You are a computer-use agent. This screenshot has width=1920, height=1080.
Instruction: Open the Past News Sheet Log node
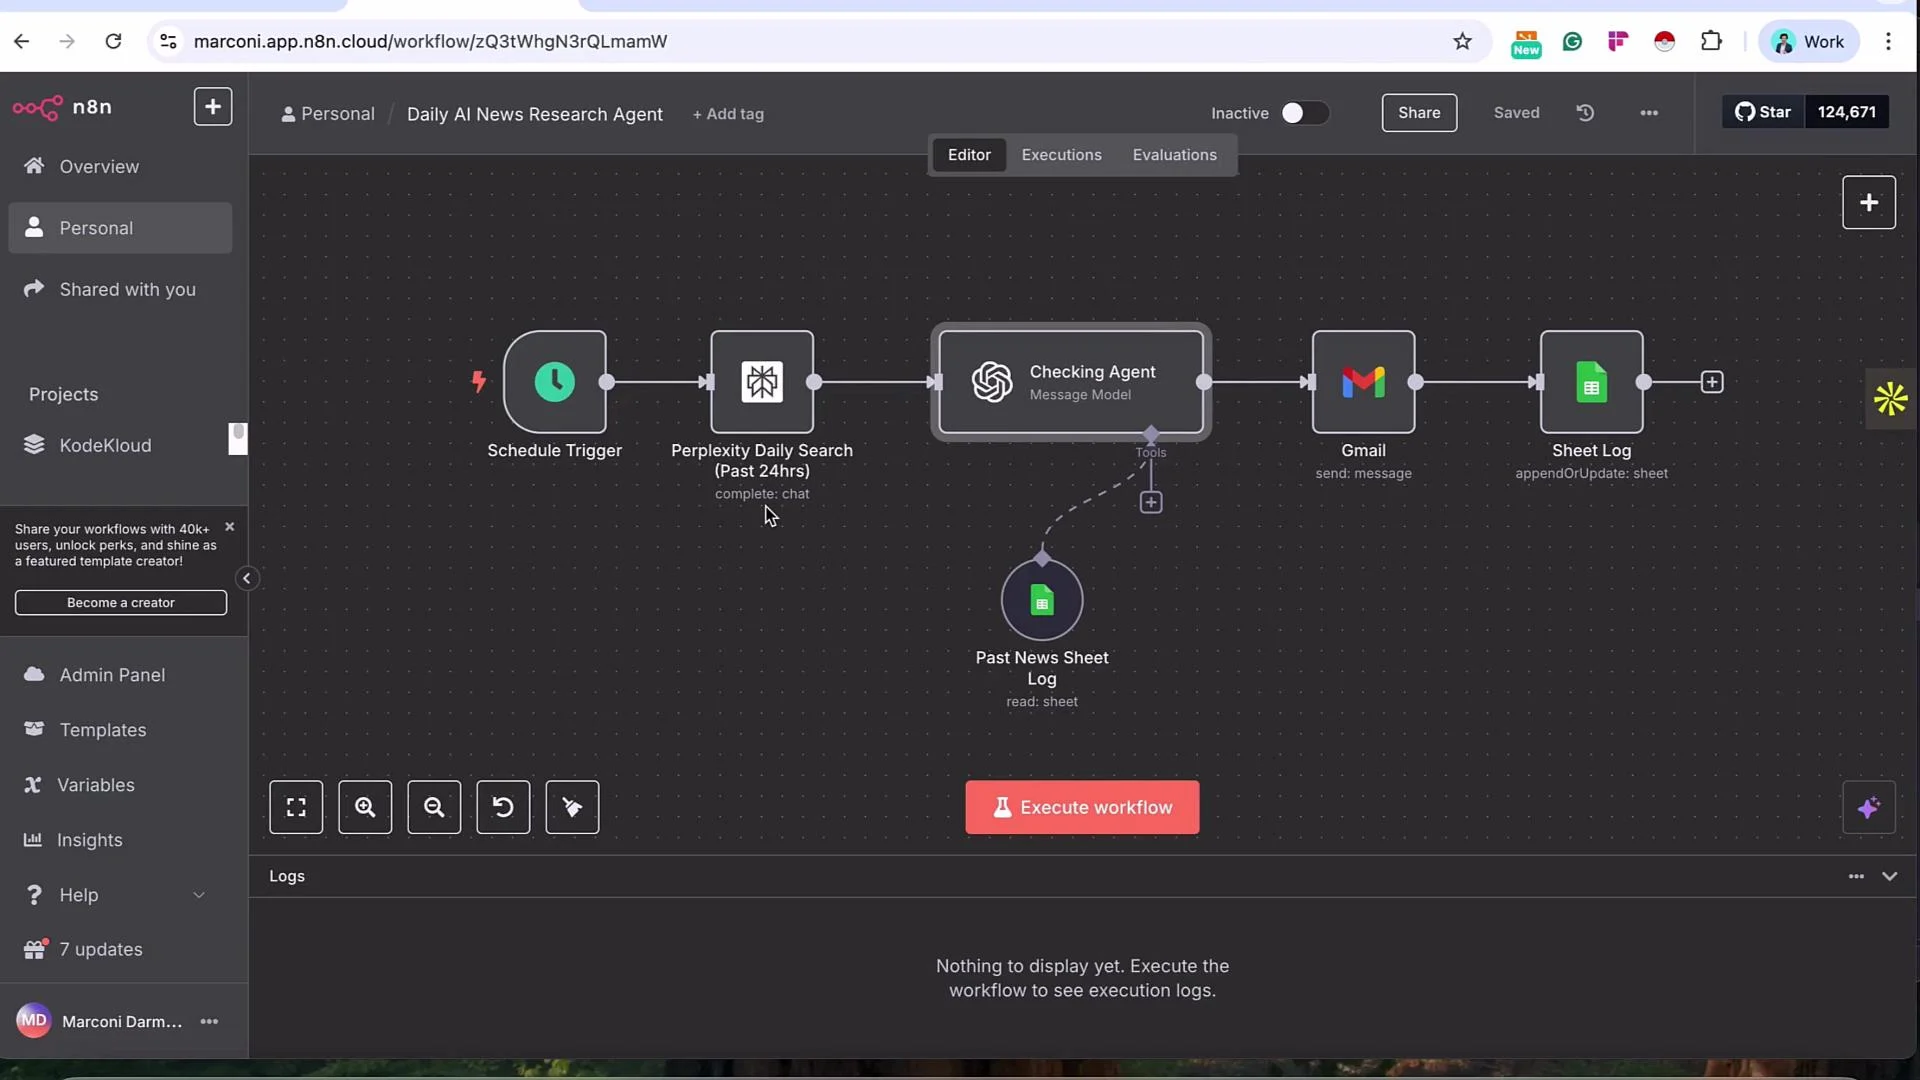point(1042,600)
